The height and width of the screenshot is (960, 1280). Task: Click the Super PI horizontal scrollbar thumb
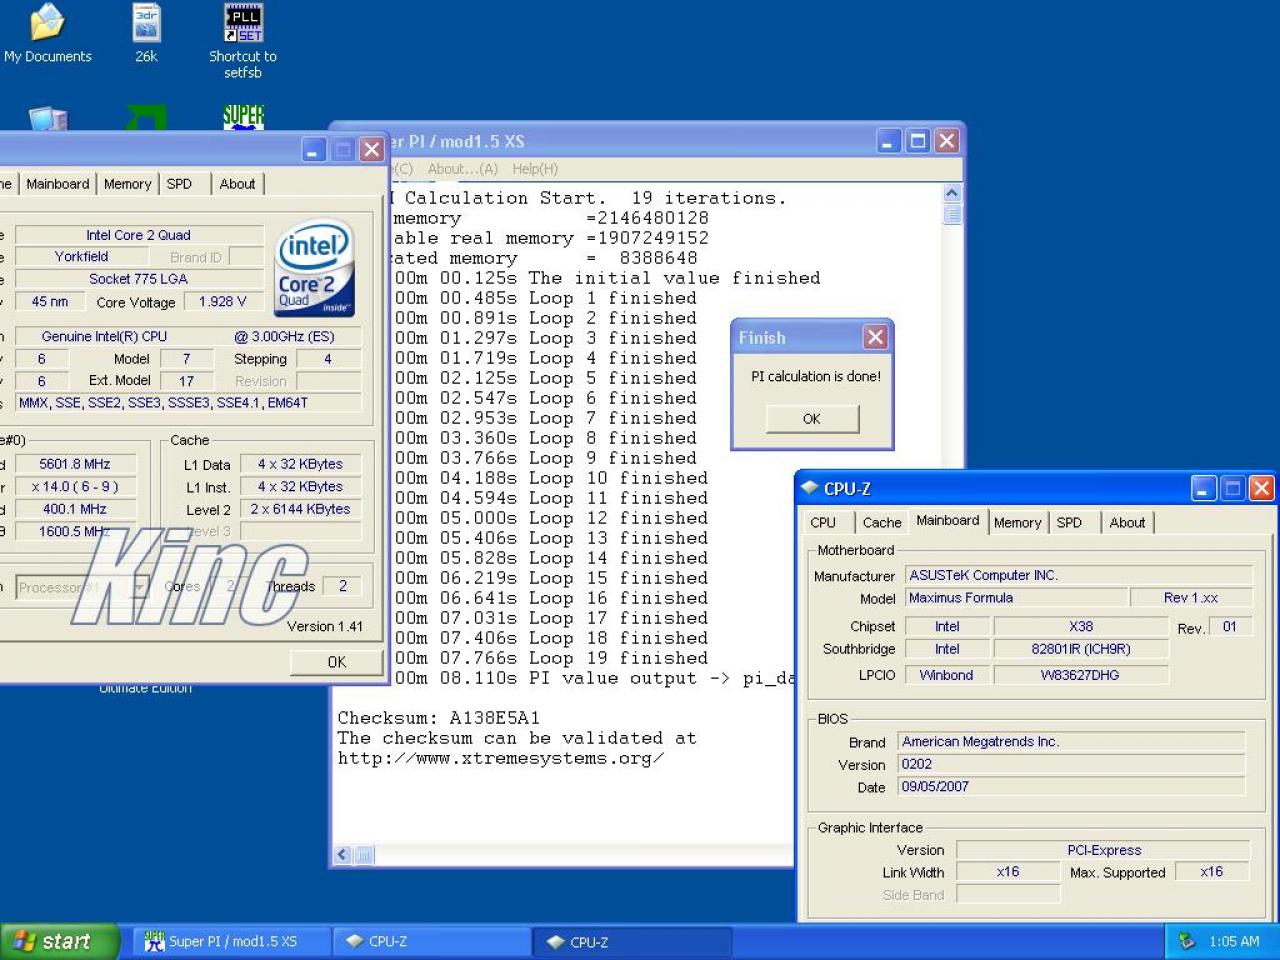(x=363, y=855)
